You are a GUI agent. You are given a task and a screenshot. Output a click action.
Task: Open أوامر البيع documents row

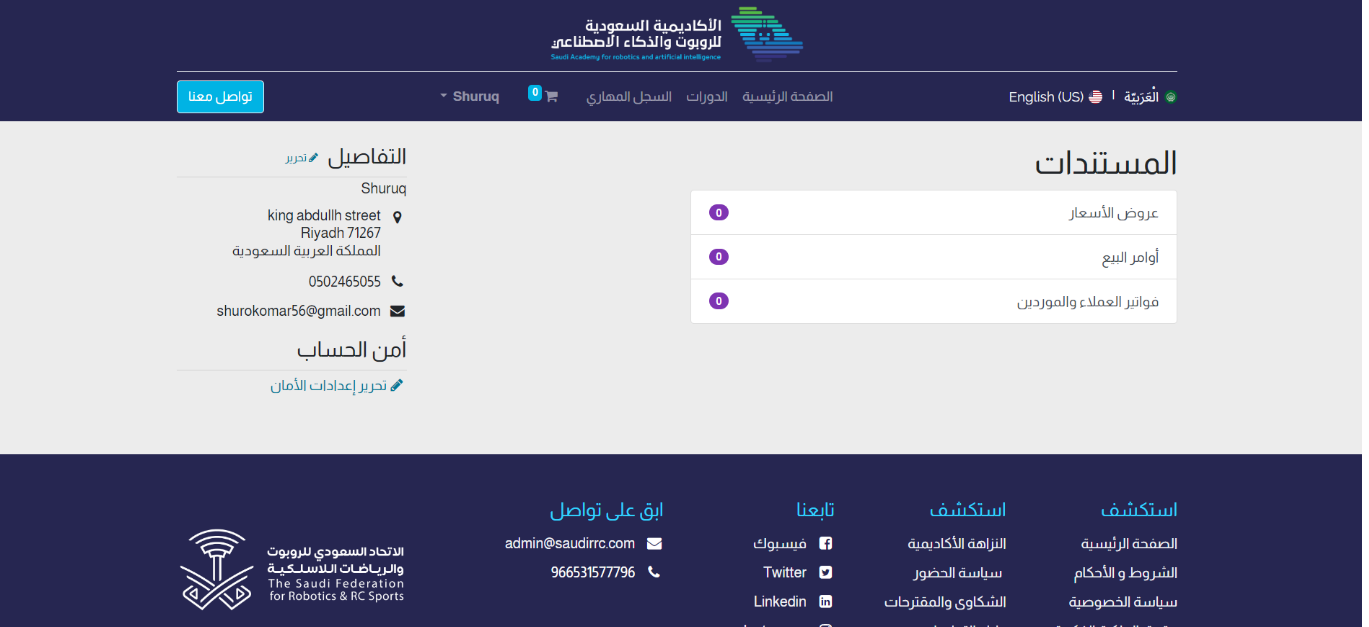(x=933, y=257)
